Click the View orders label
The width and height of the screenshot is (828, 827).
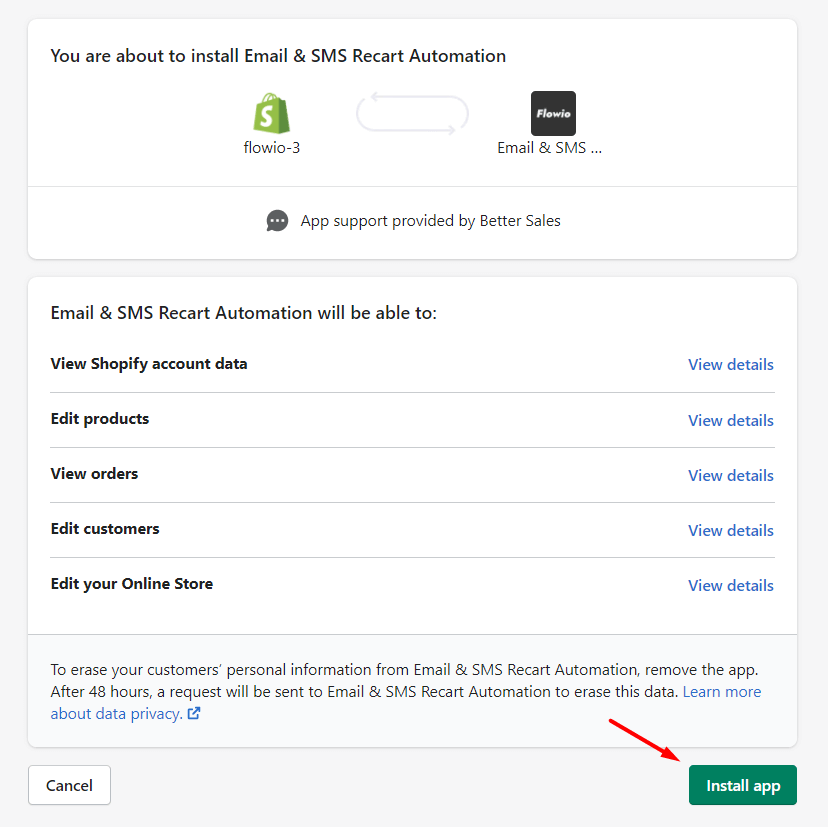click(94, 474)
